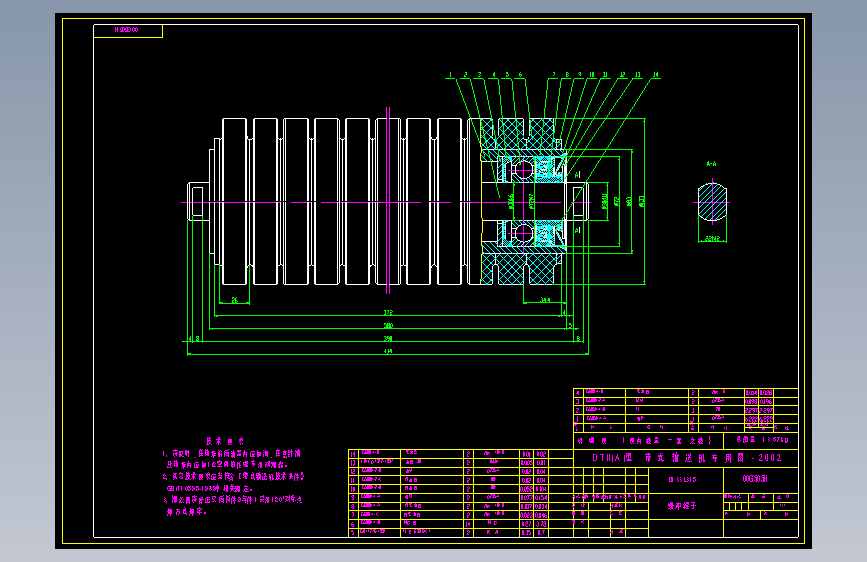Select part callout number 1 leader label

tap(451, 75)
